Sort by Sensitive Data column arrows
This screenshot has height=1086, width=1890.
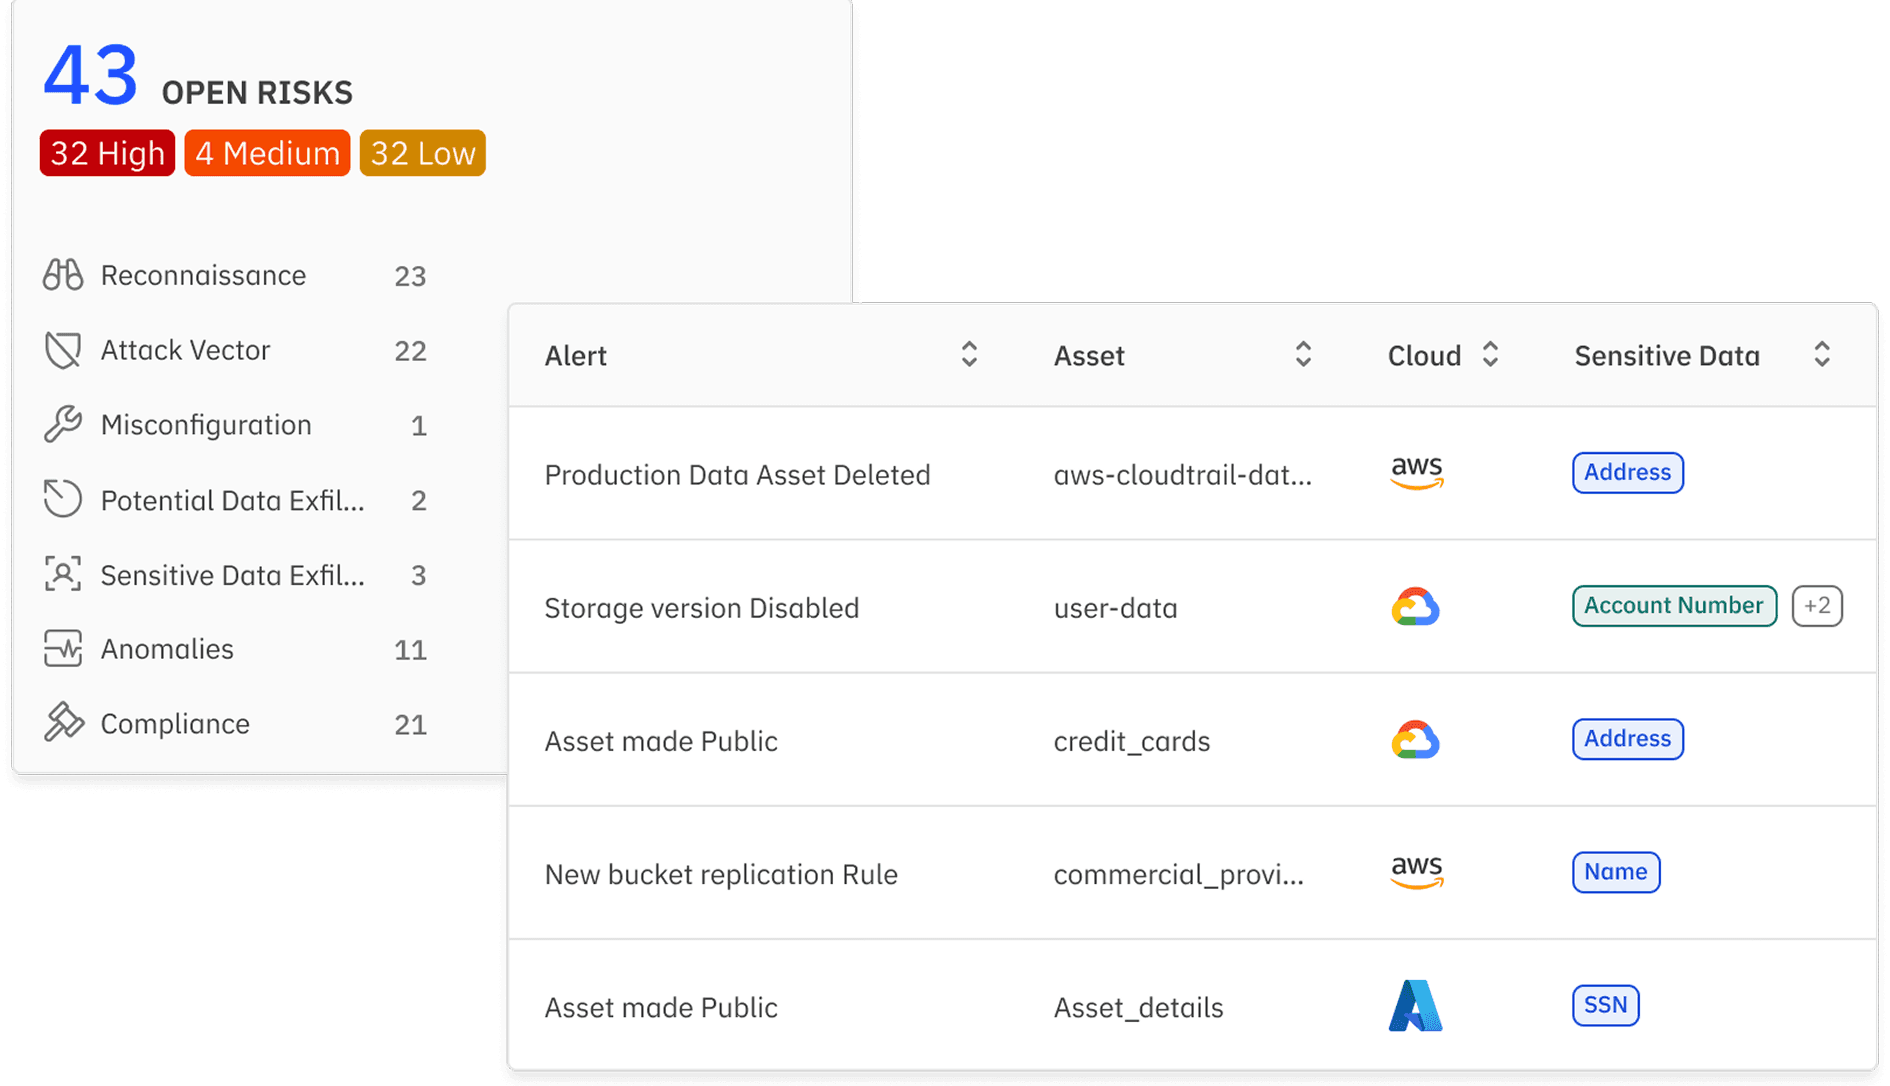click(1821, 354)
